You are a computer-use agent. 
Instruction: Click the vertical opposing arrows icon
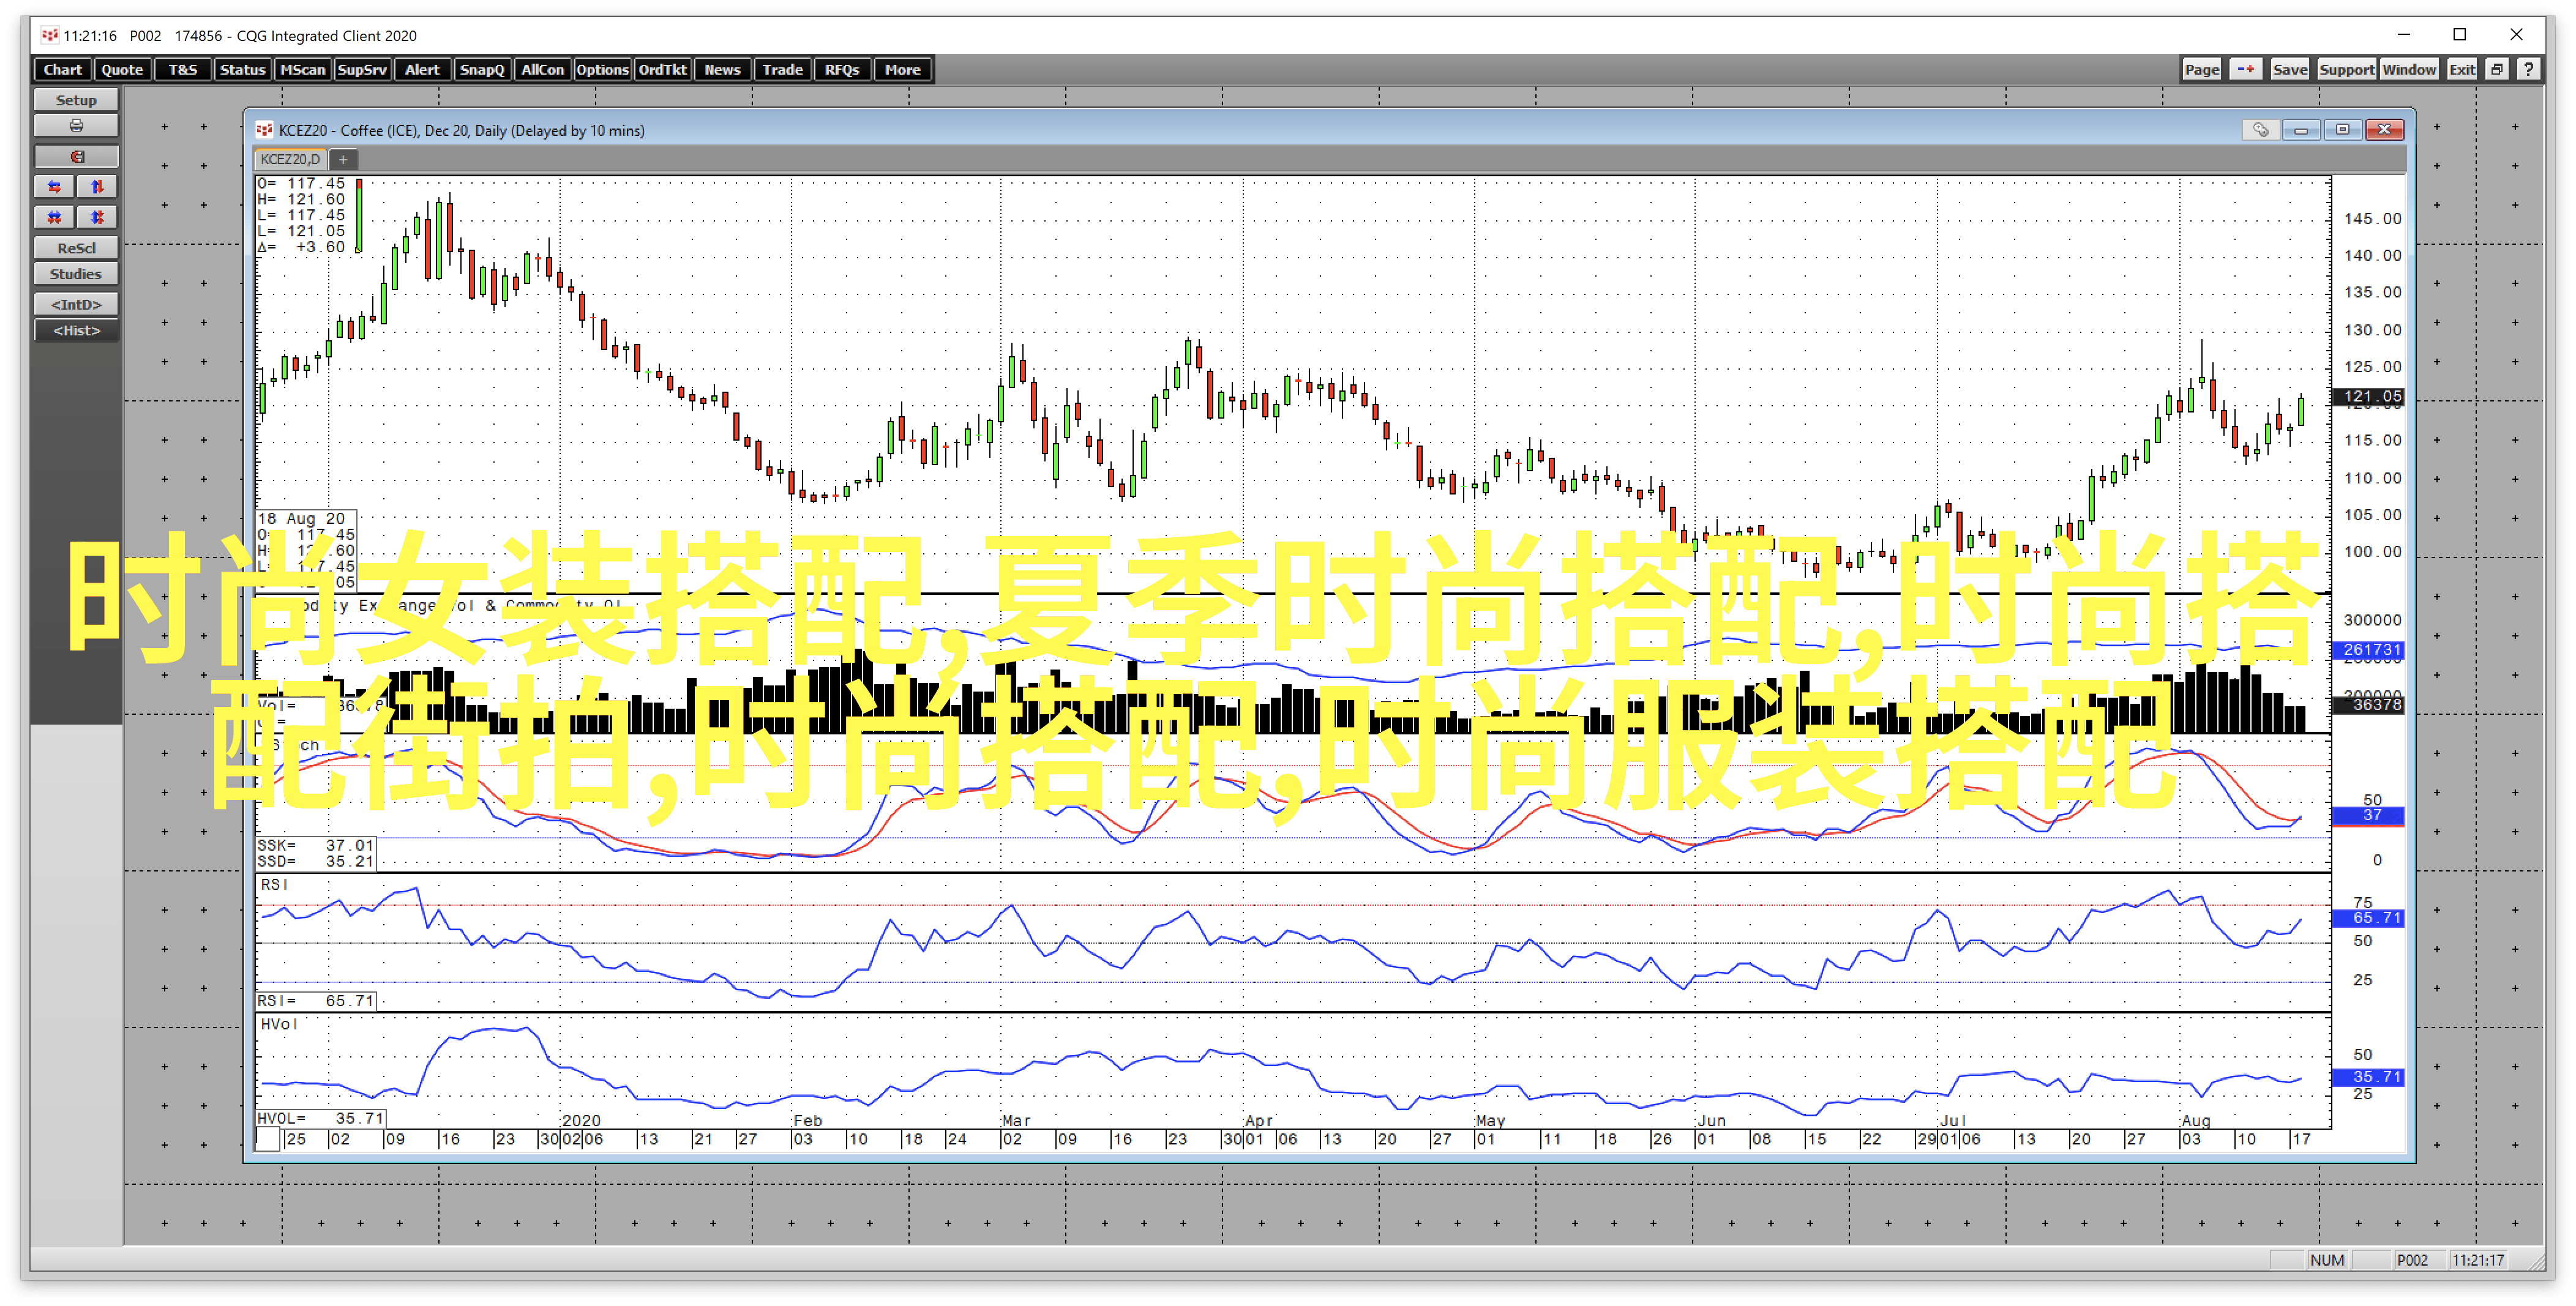[x=97, y=187]
